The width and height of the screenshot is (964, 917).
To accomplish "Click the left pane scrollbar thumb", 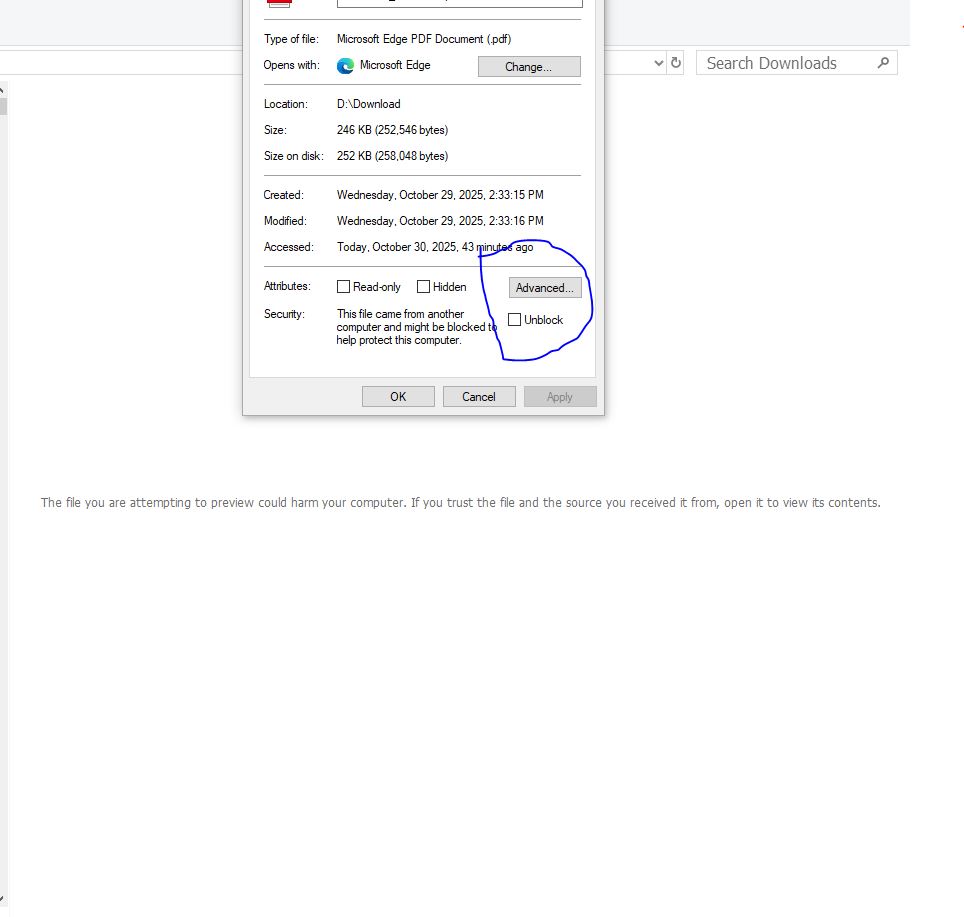I will point(3,105).
